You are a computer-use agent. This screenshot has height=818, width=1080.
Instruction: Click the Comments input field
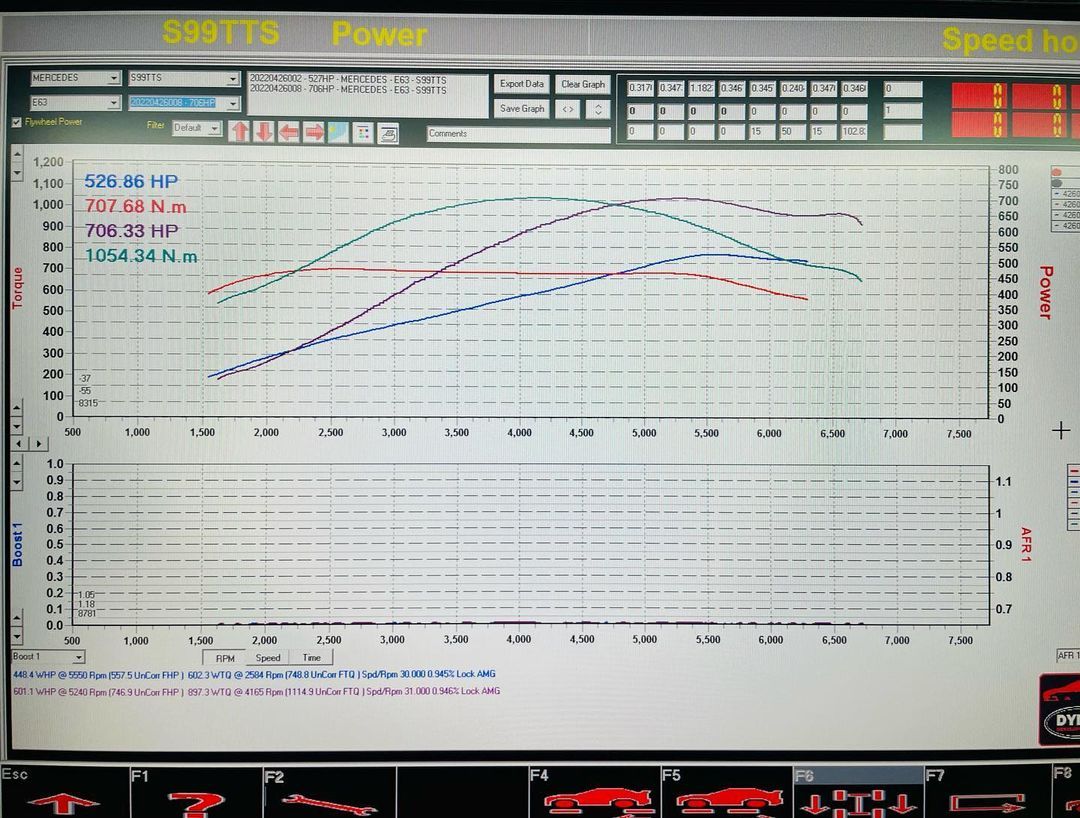pyautogui.click(x=518, y=134)
